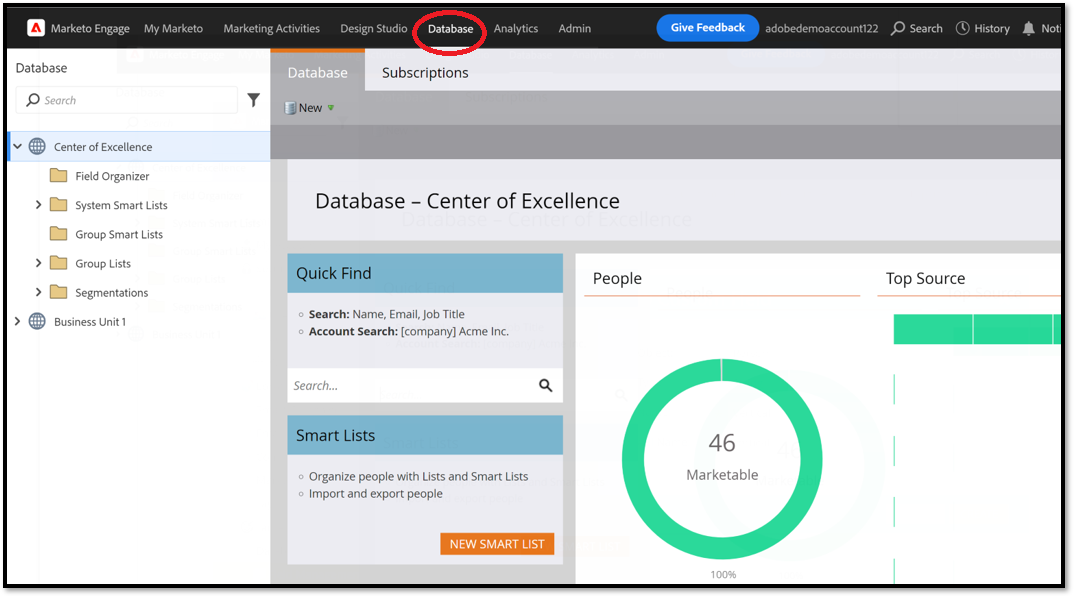The height and width of the screenshot is (597, 1074).
Task: Select Group Smart Lists in the tree
Action: (x=119, y=234)
